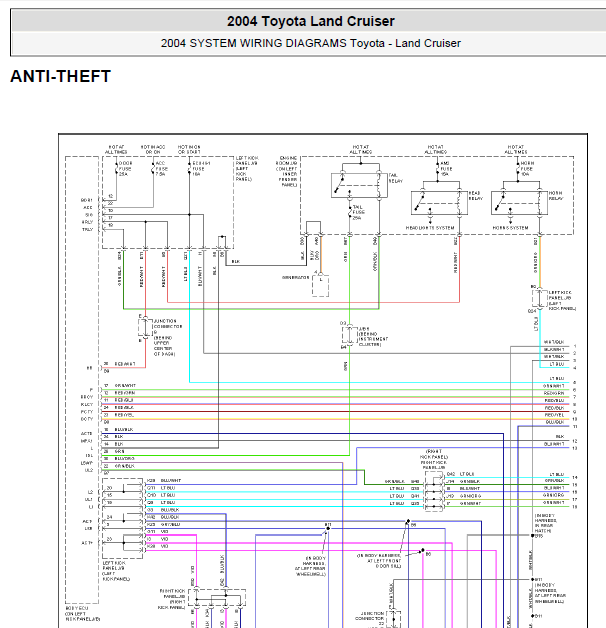Click the WHT/BLK label at wire end 1
Screen dimensions: 606x628
[554, 342]
